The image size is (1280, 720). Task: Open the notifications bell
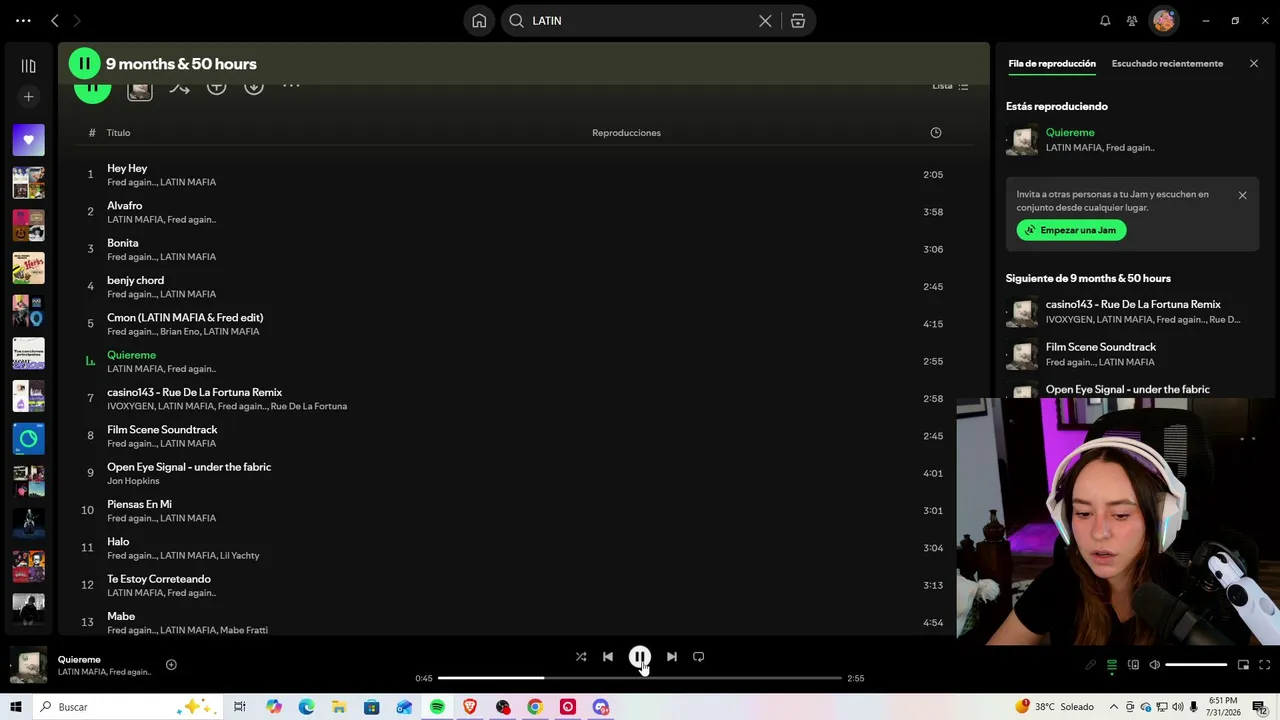click(x=1105, y=21)
